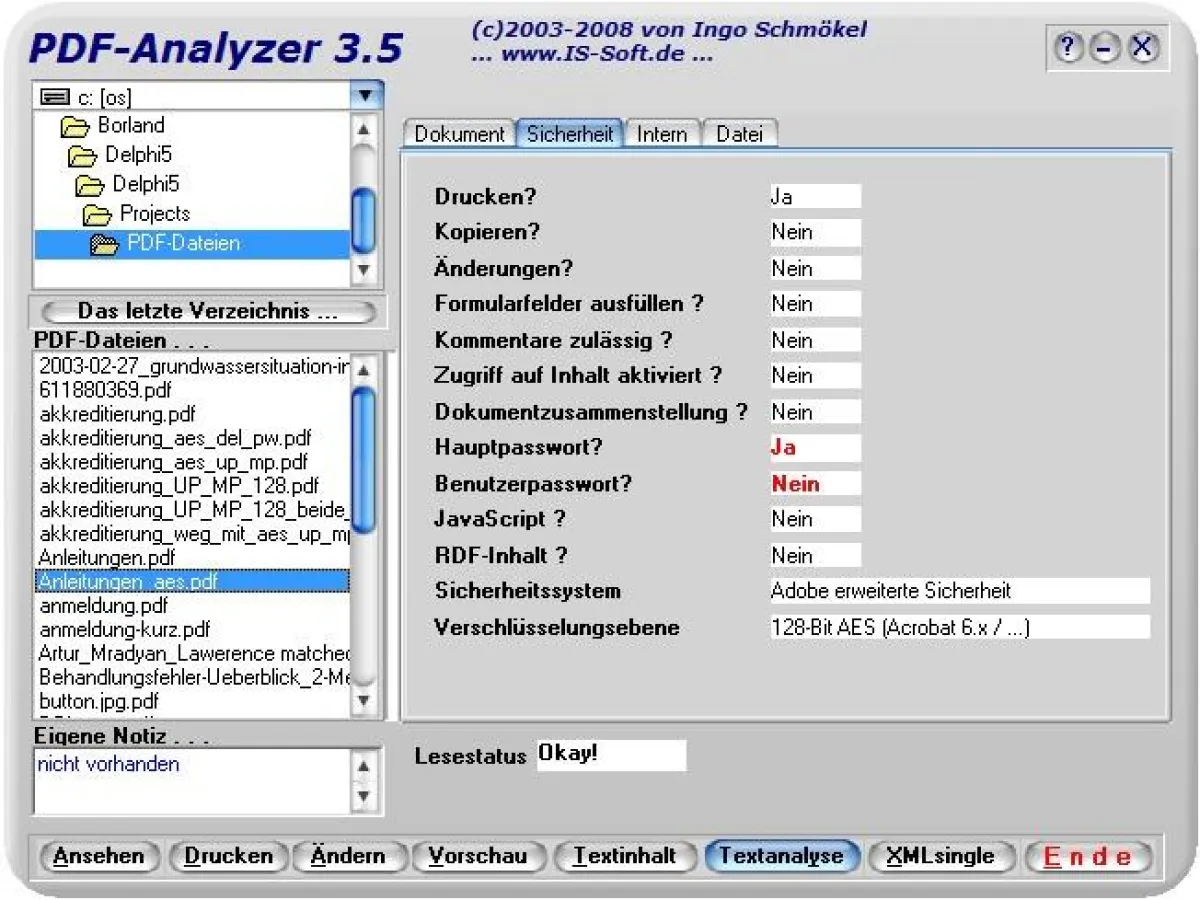Click the Borland folder icon
The height and width of the screenshot is (900, 1200).
pyautogui.click(x=74, y=125)
